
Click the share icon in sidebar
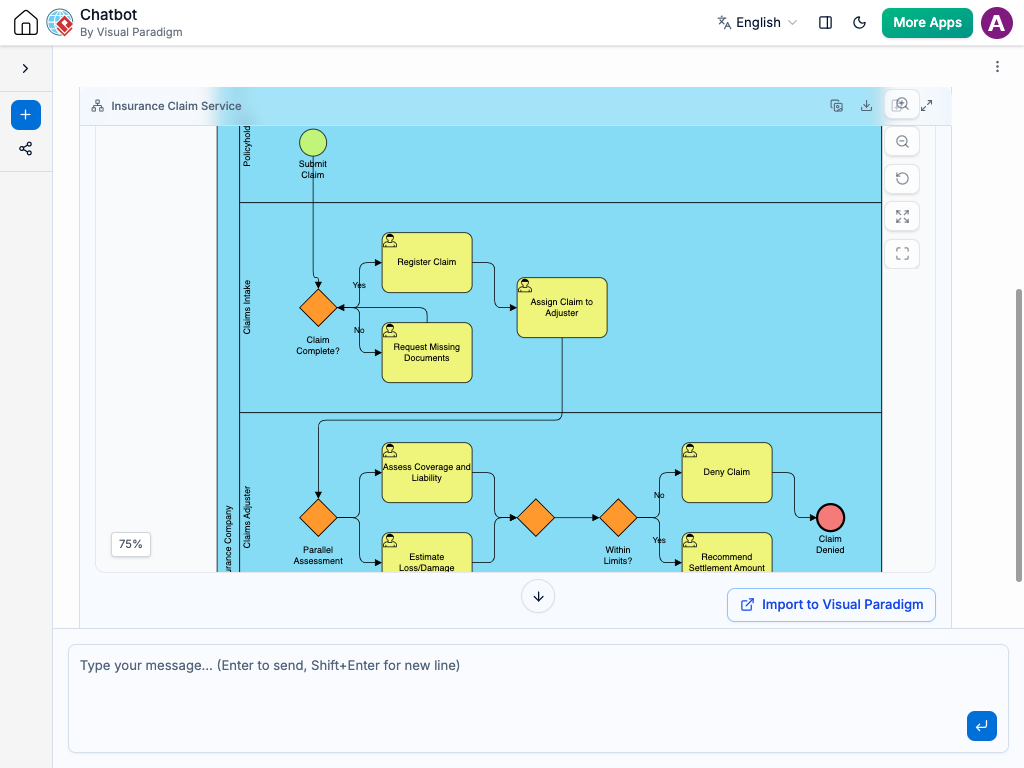point(25,149)
